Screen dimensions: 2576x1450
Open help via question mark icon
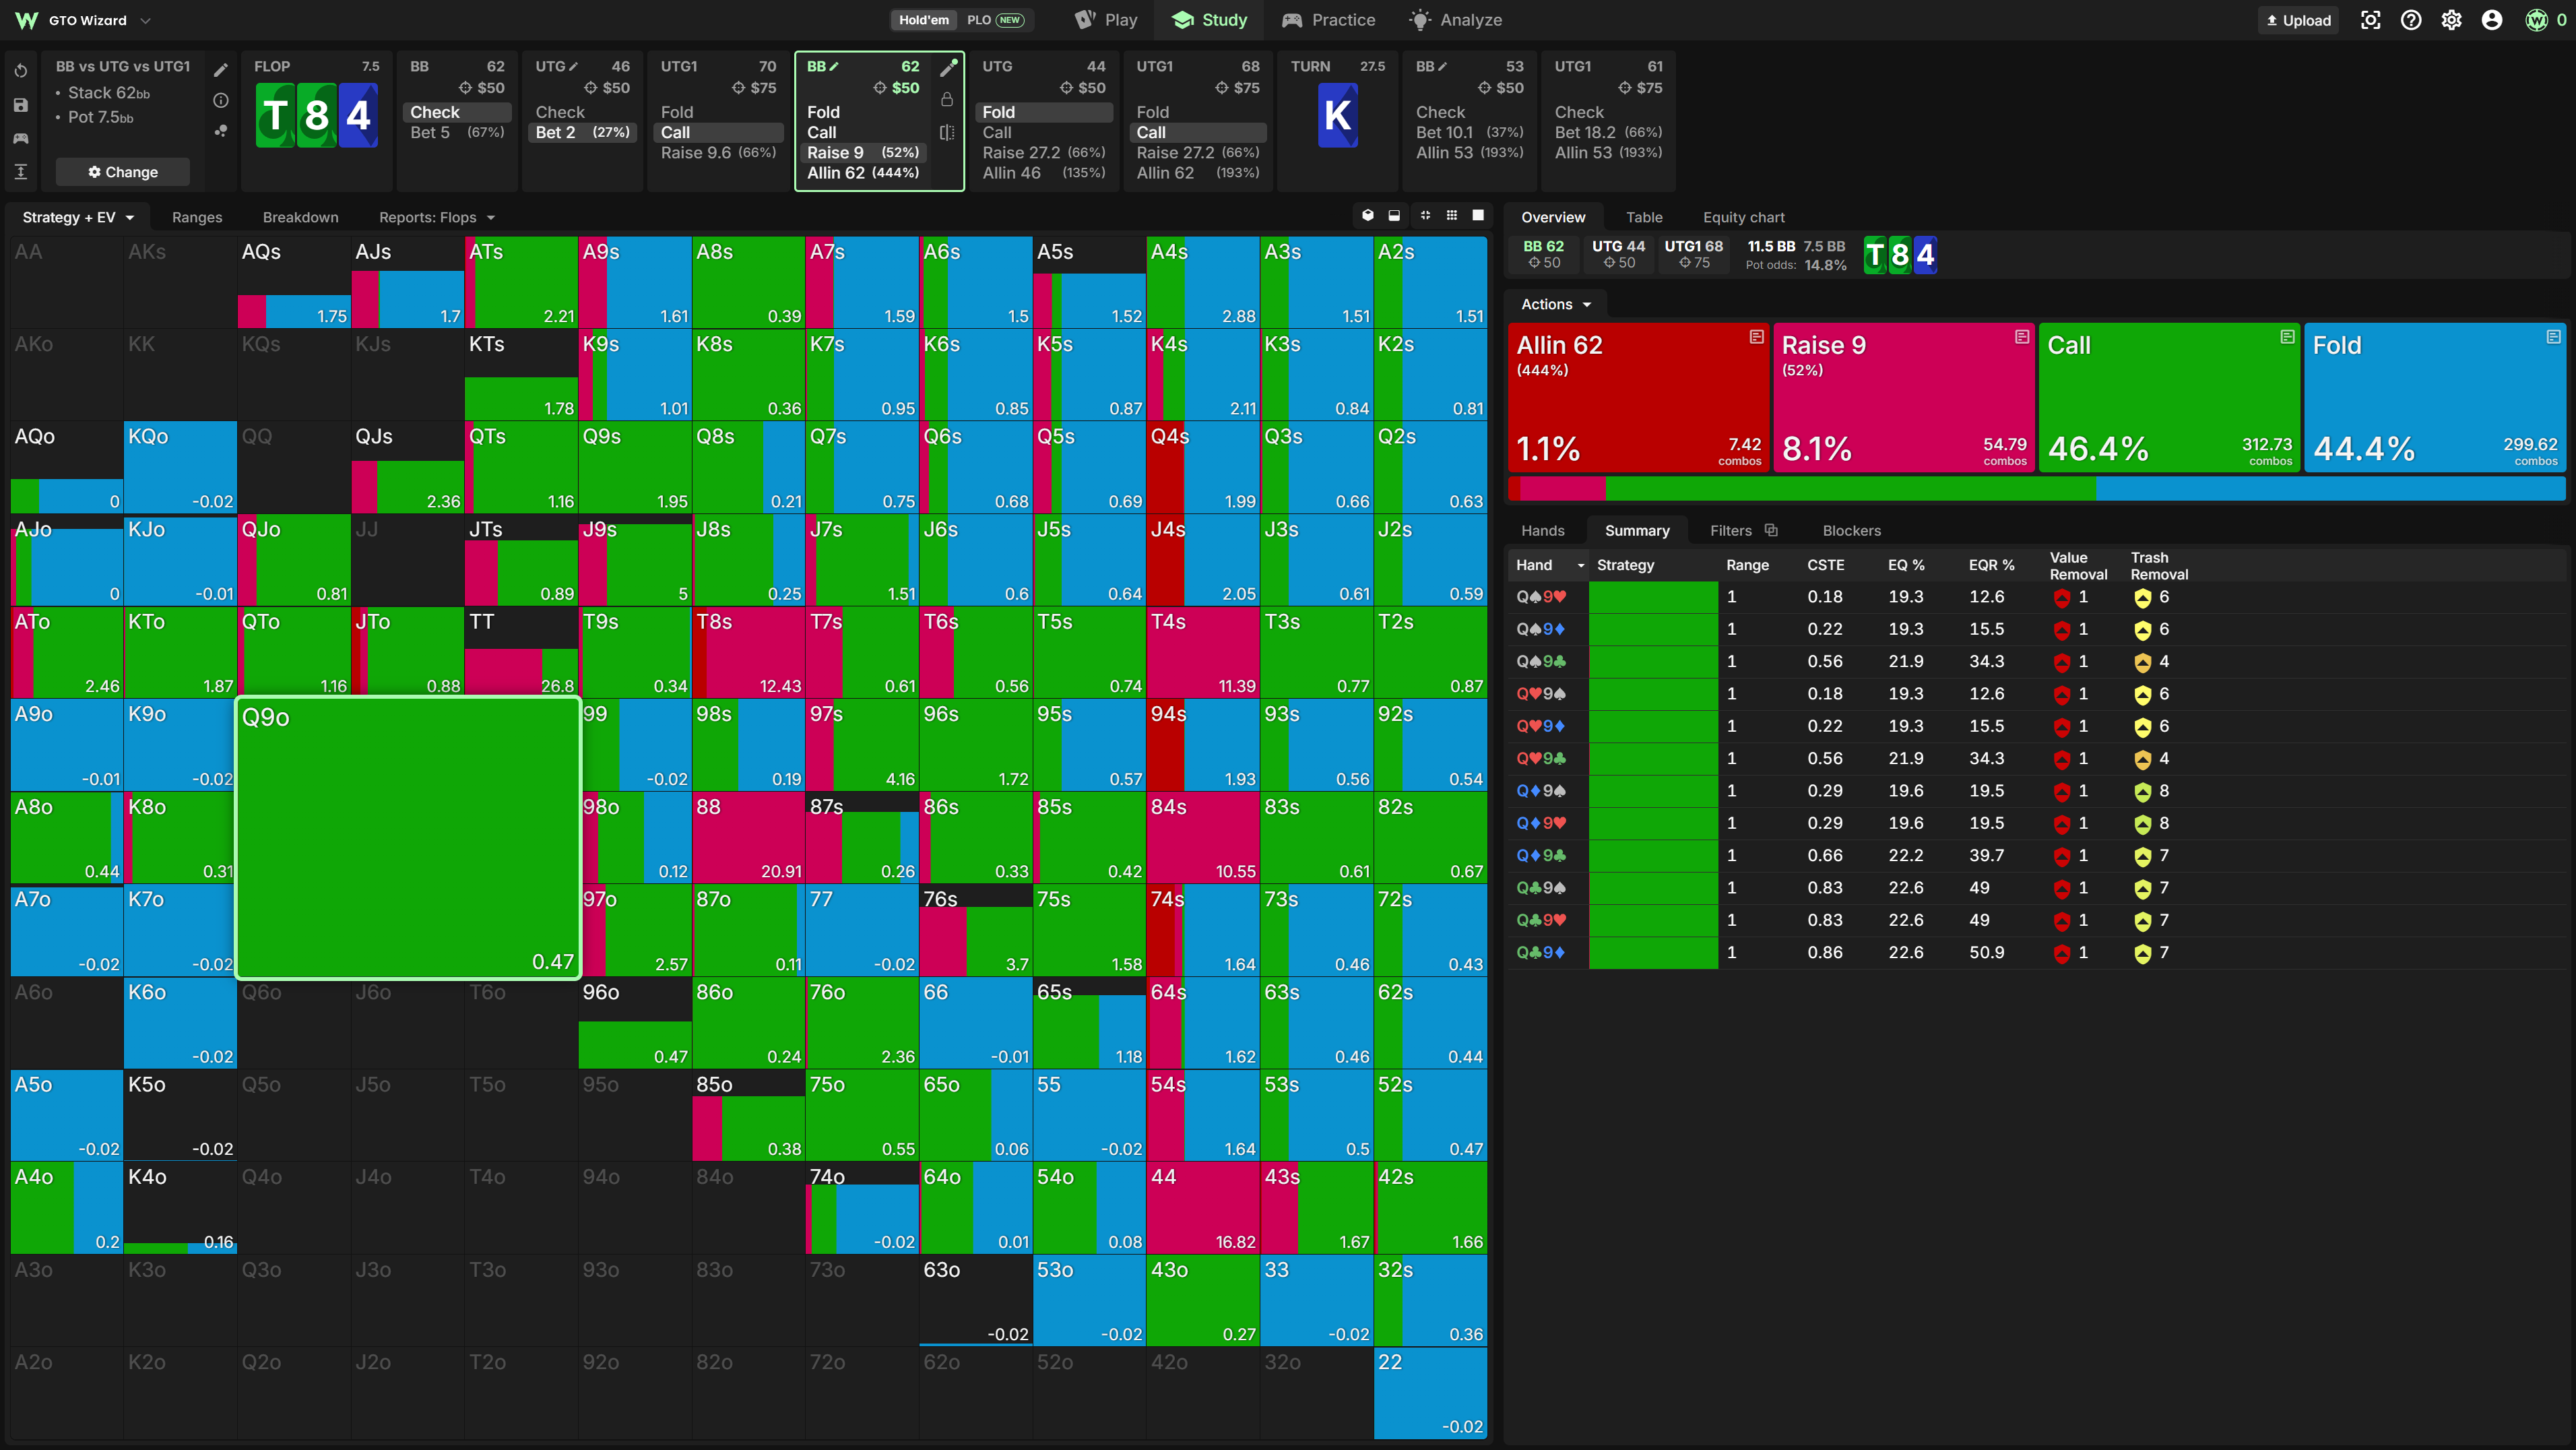pyautogui.click(x=2411, y=20)
